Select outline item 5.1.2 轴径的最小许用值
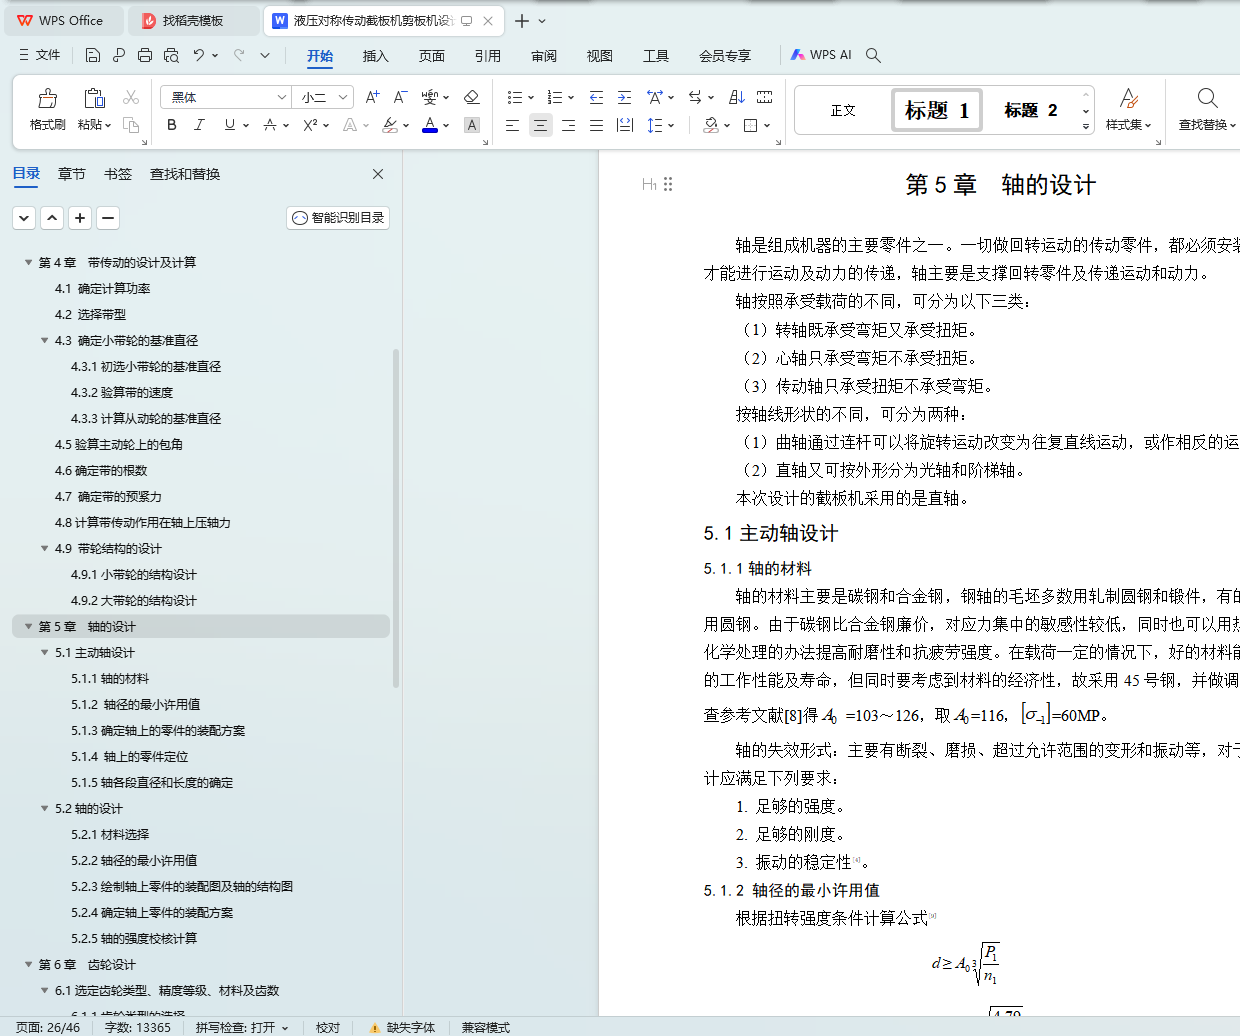 [135, 704]
